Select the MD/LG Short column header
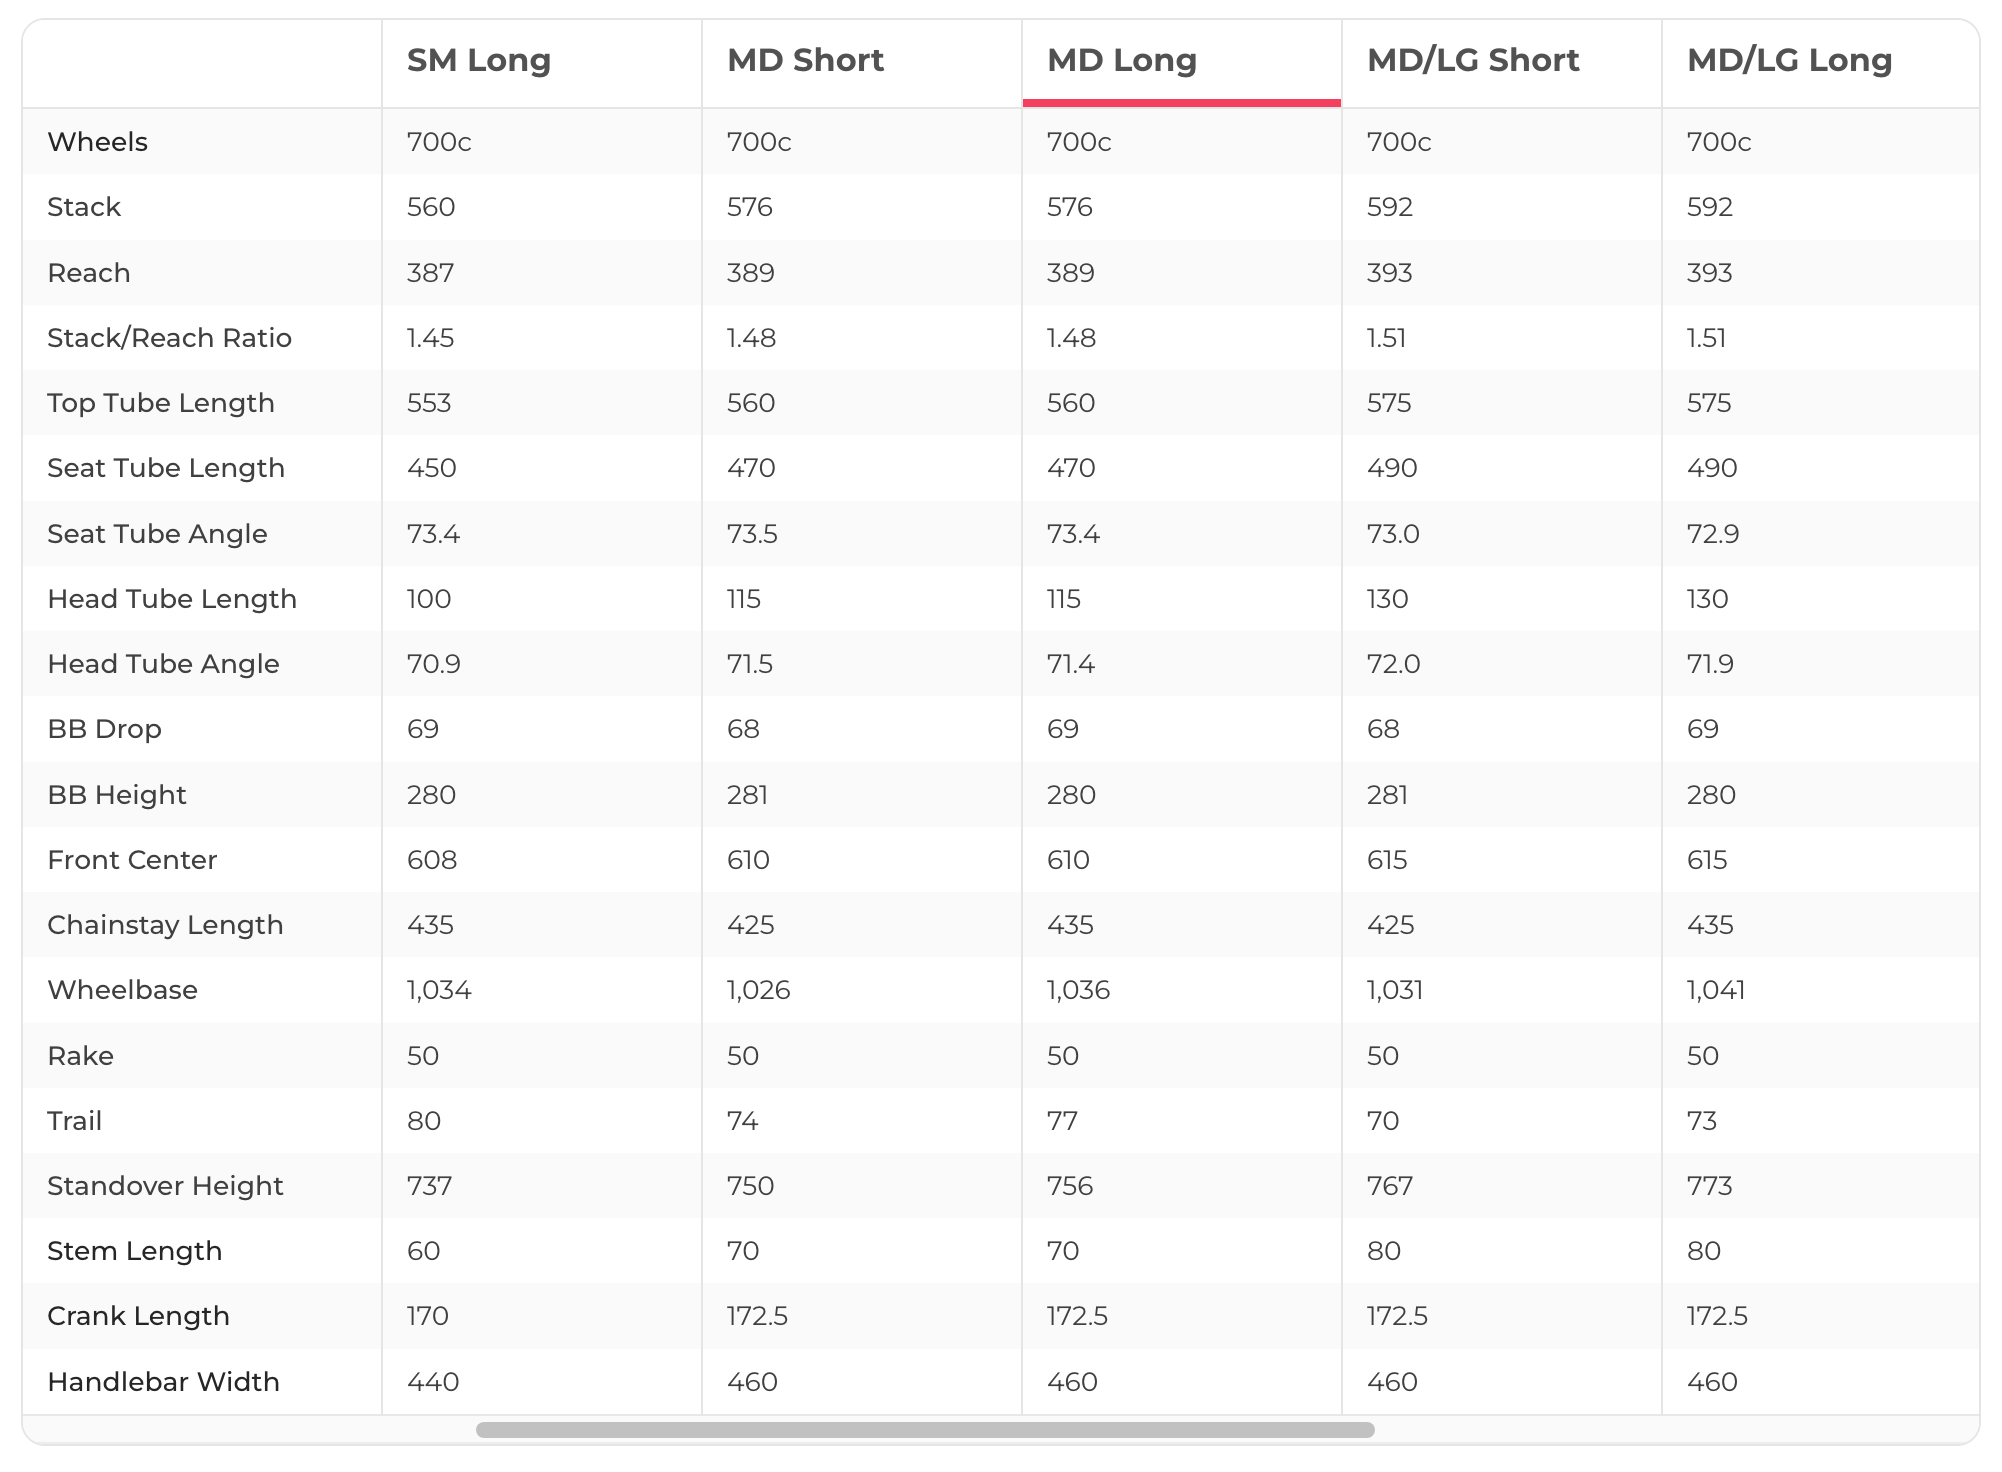The width and height of the screenshot is (2002, 1472). [x=1473, y=60]
